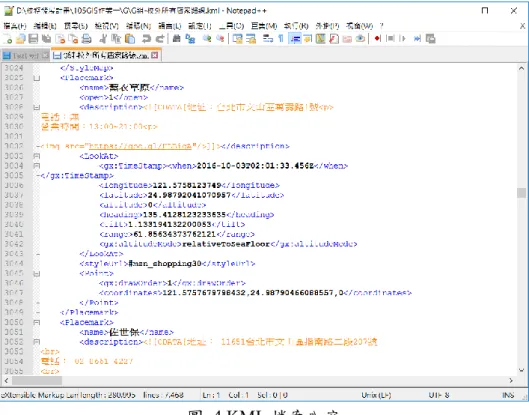Open Folder as Workspace toolbar icon
The height and width of the screenshot is (415, 529).
pos(347,39)
